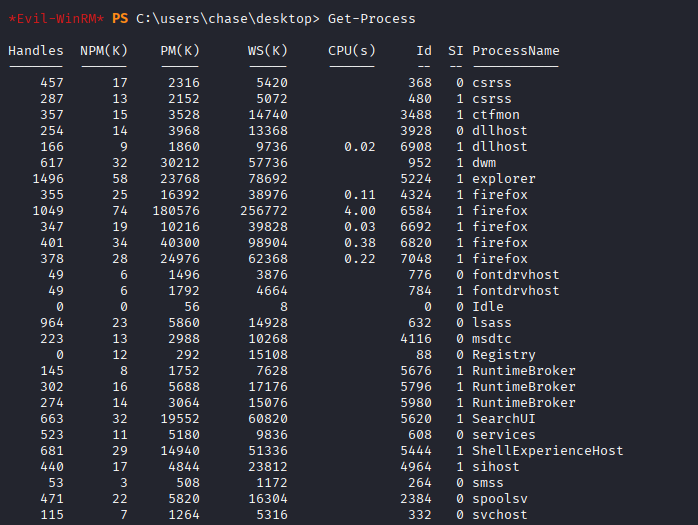Click the process Id 3488
This screenshot has height=525, width=698.
pyautogui.click(x=416, y=115)
